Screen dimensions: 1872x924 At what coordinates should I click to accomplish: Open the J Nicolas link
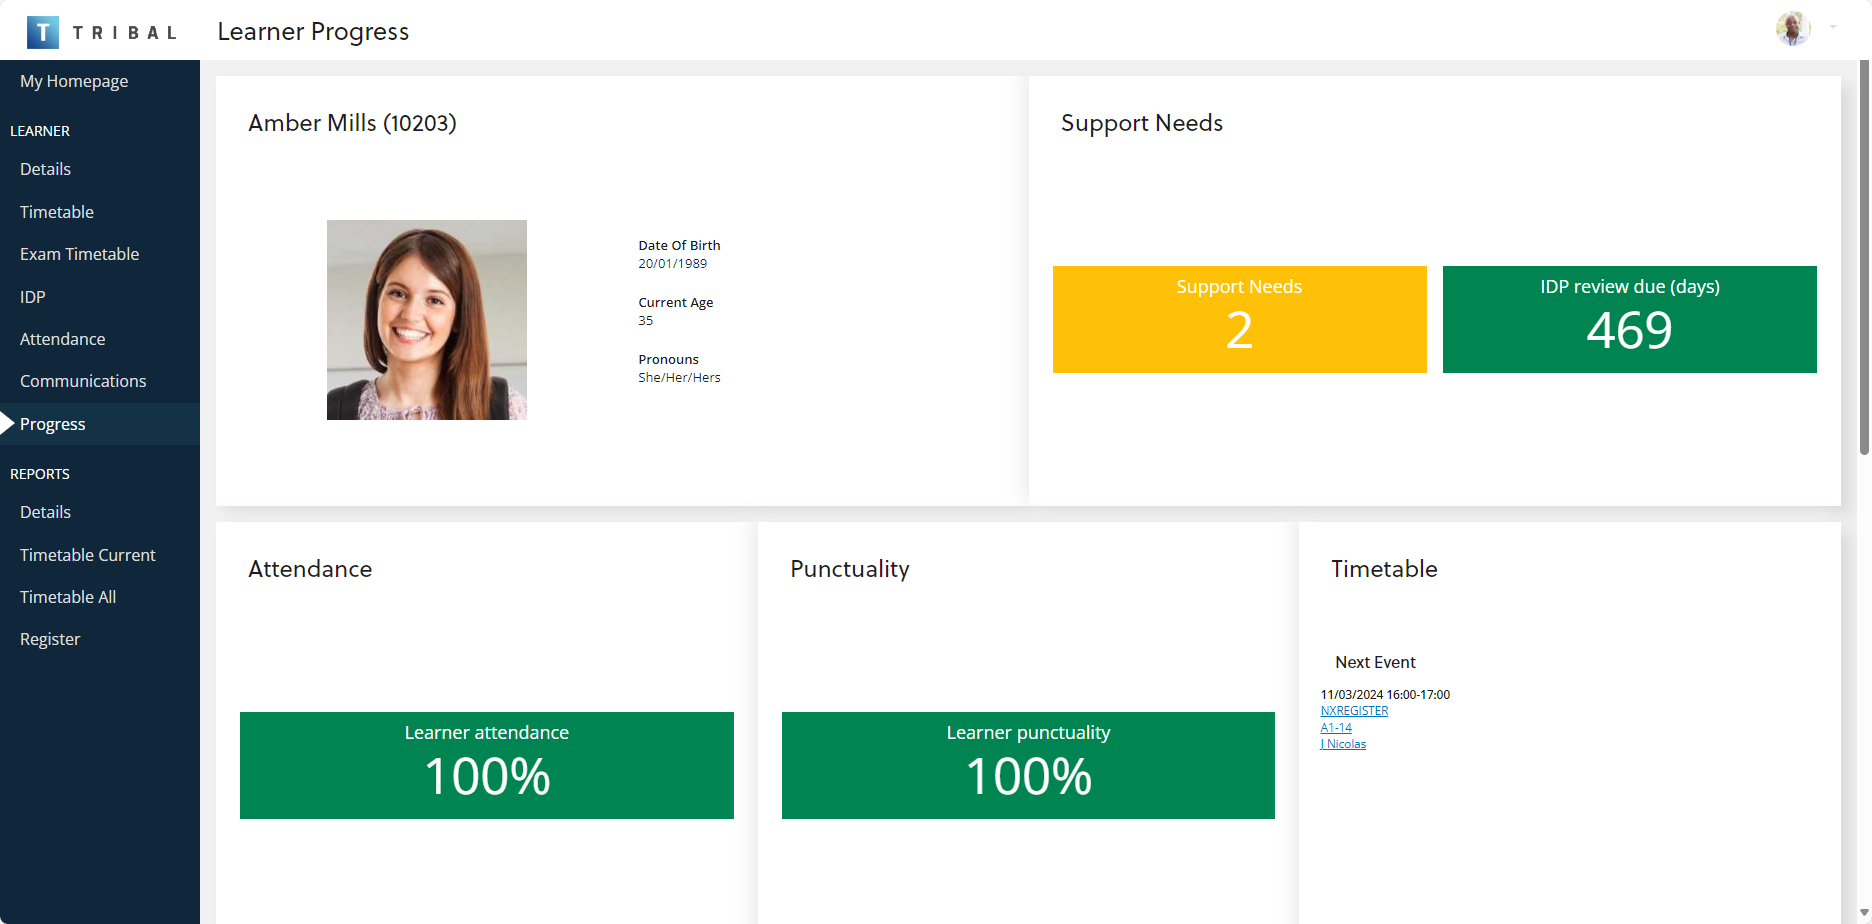click(1343, 744)
